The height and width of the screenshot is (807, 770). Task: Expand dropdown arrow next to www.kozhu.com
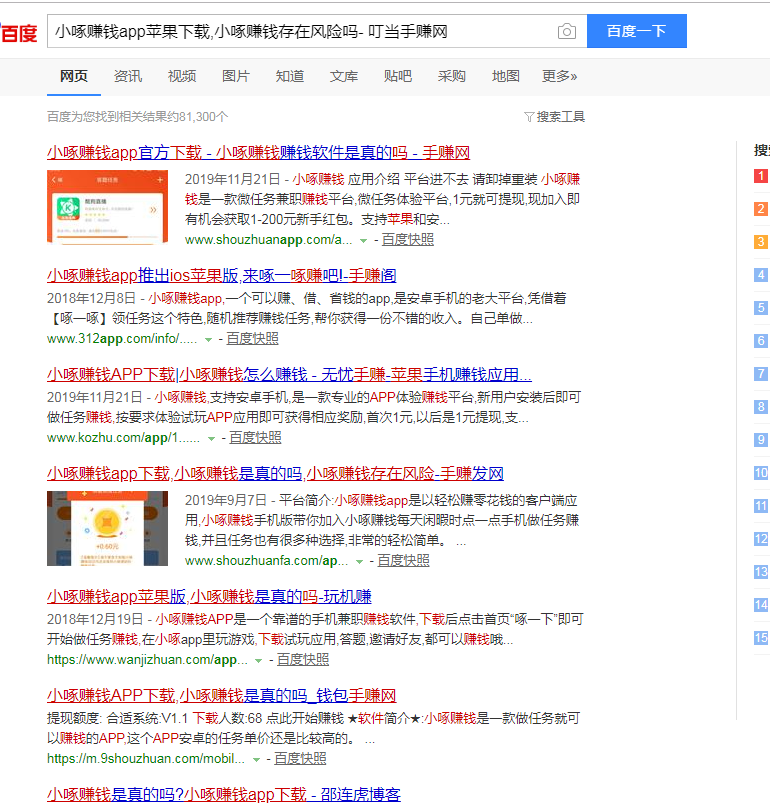coord(211,438)
